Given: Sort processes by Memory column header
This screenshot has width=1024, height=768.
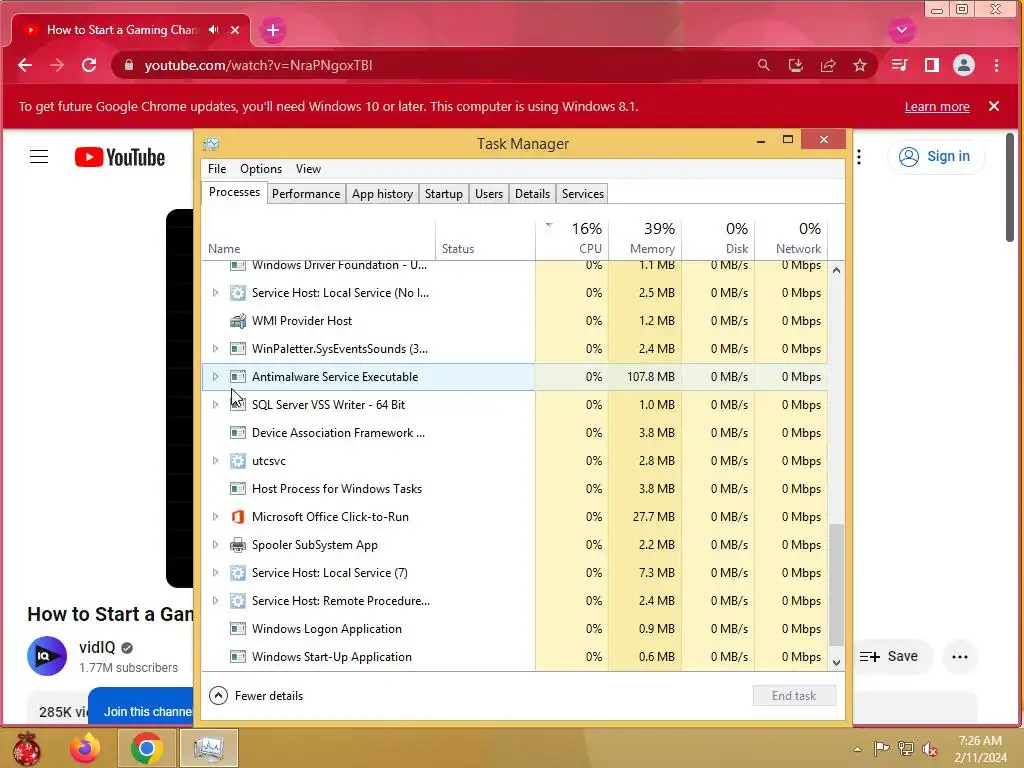Looking at the screenshot, I should coord(645,239).
